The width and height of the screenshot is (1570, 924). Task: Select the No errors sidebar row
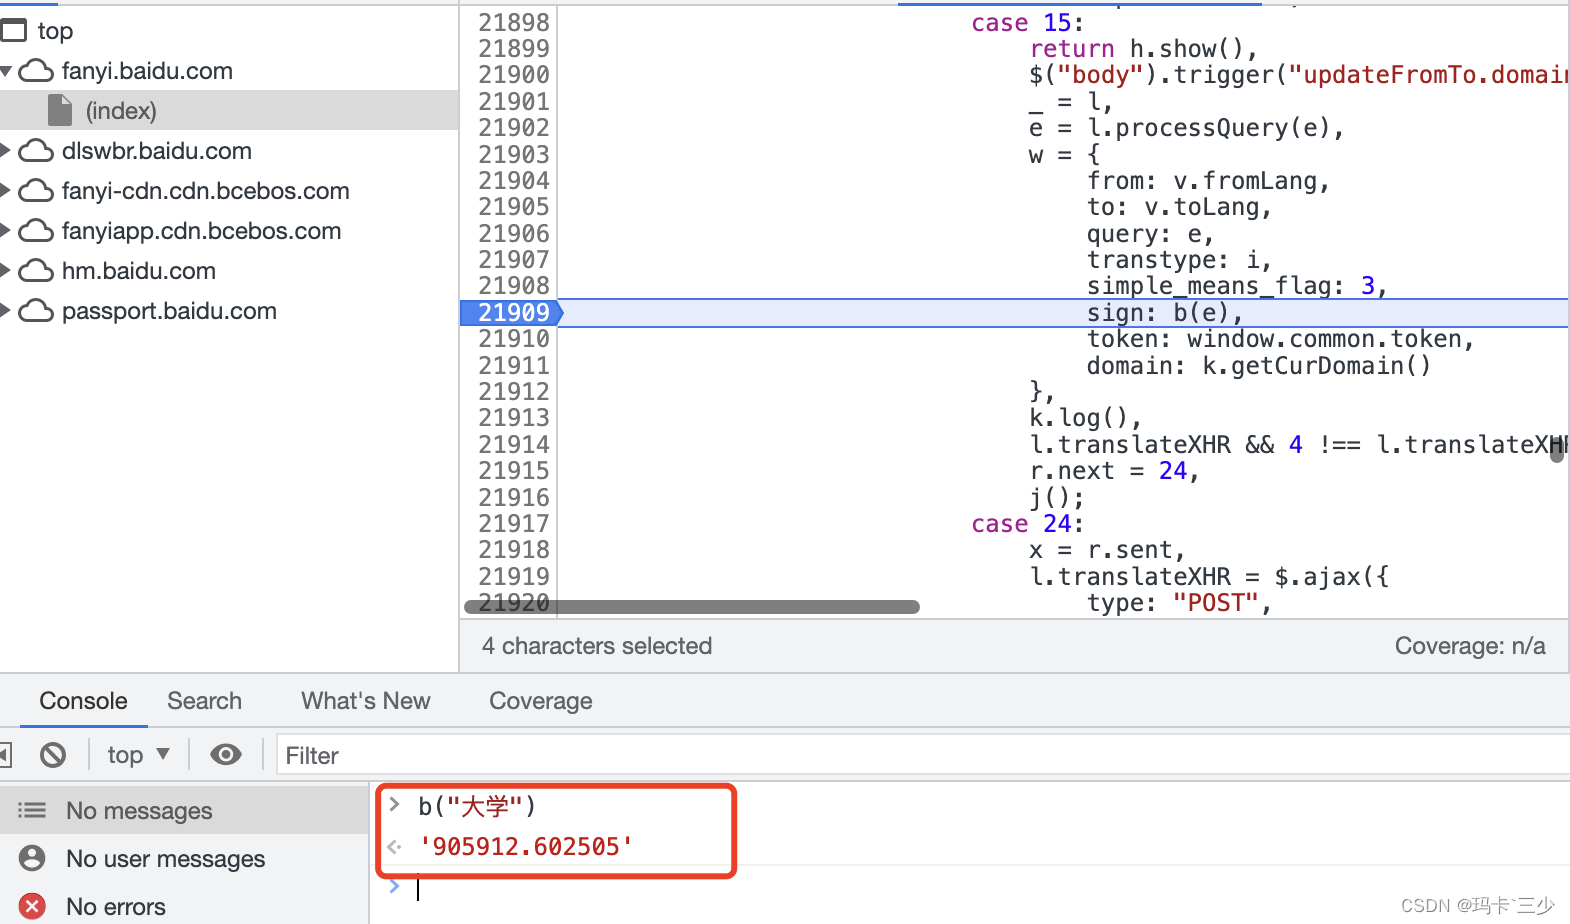pyautogui.click(x=185, y=906)
